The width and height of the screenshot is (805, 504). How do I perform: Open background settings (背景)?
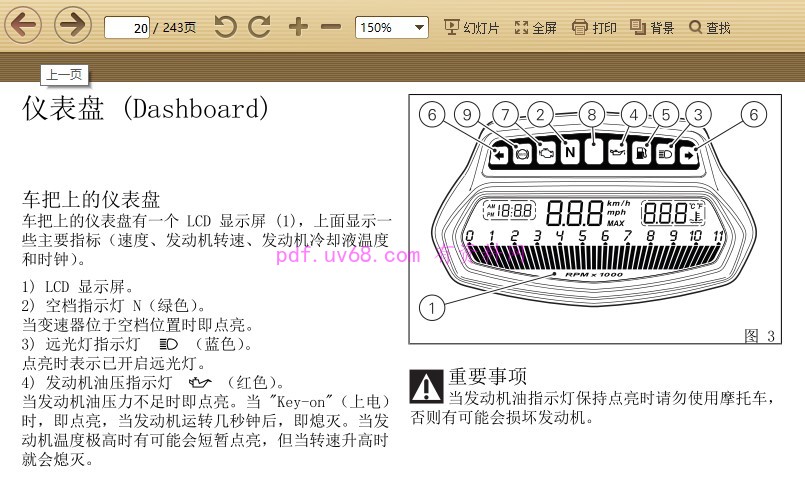[x=652, y=28]
